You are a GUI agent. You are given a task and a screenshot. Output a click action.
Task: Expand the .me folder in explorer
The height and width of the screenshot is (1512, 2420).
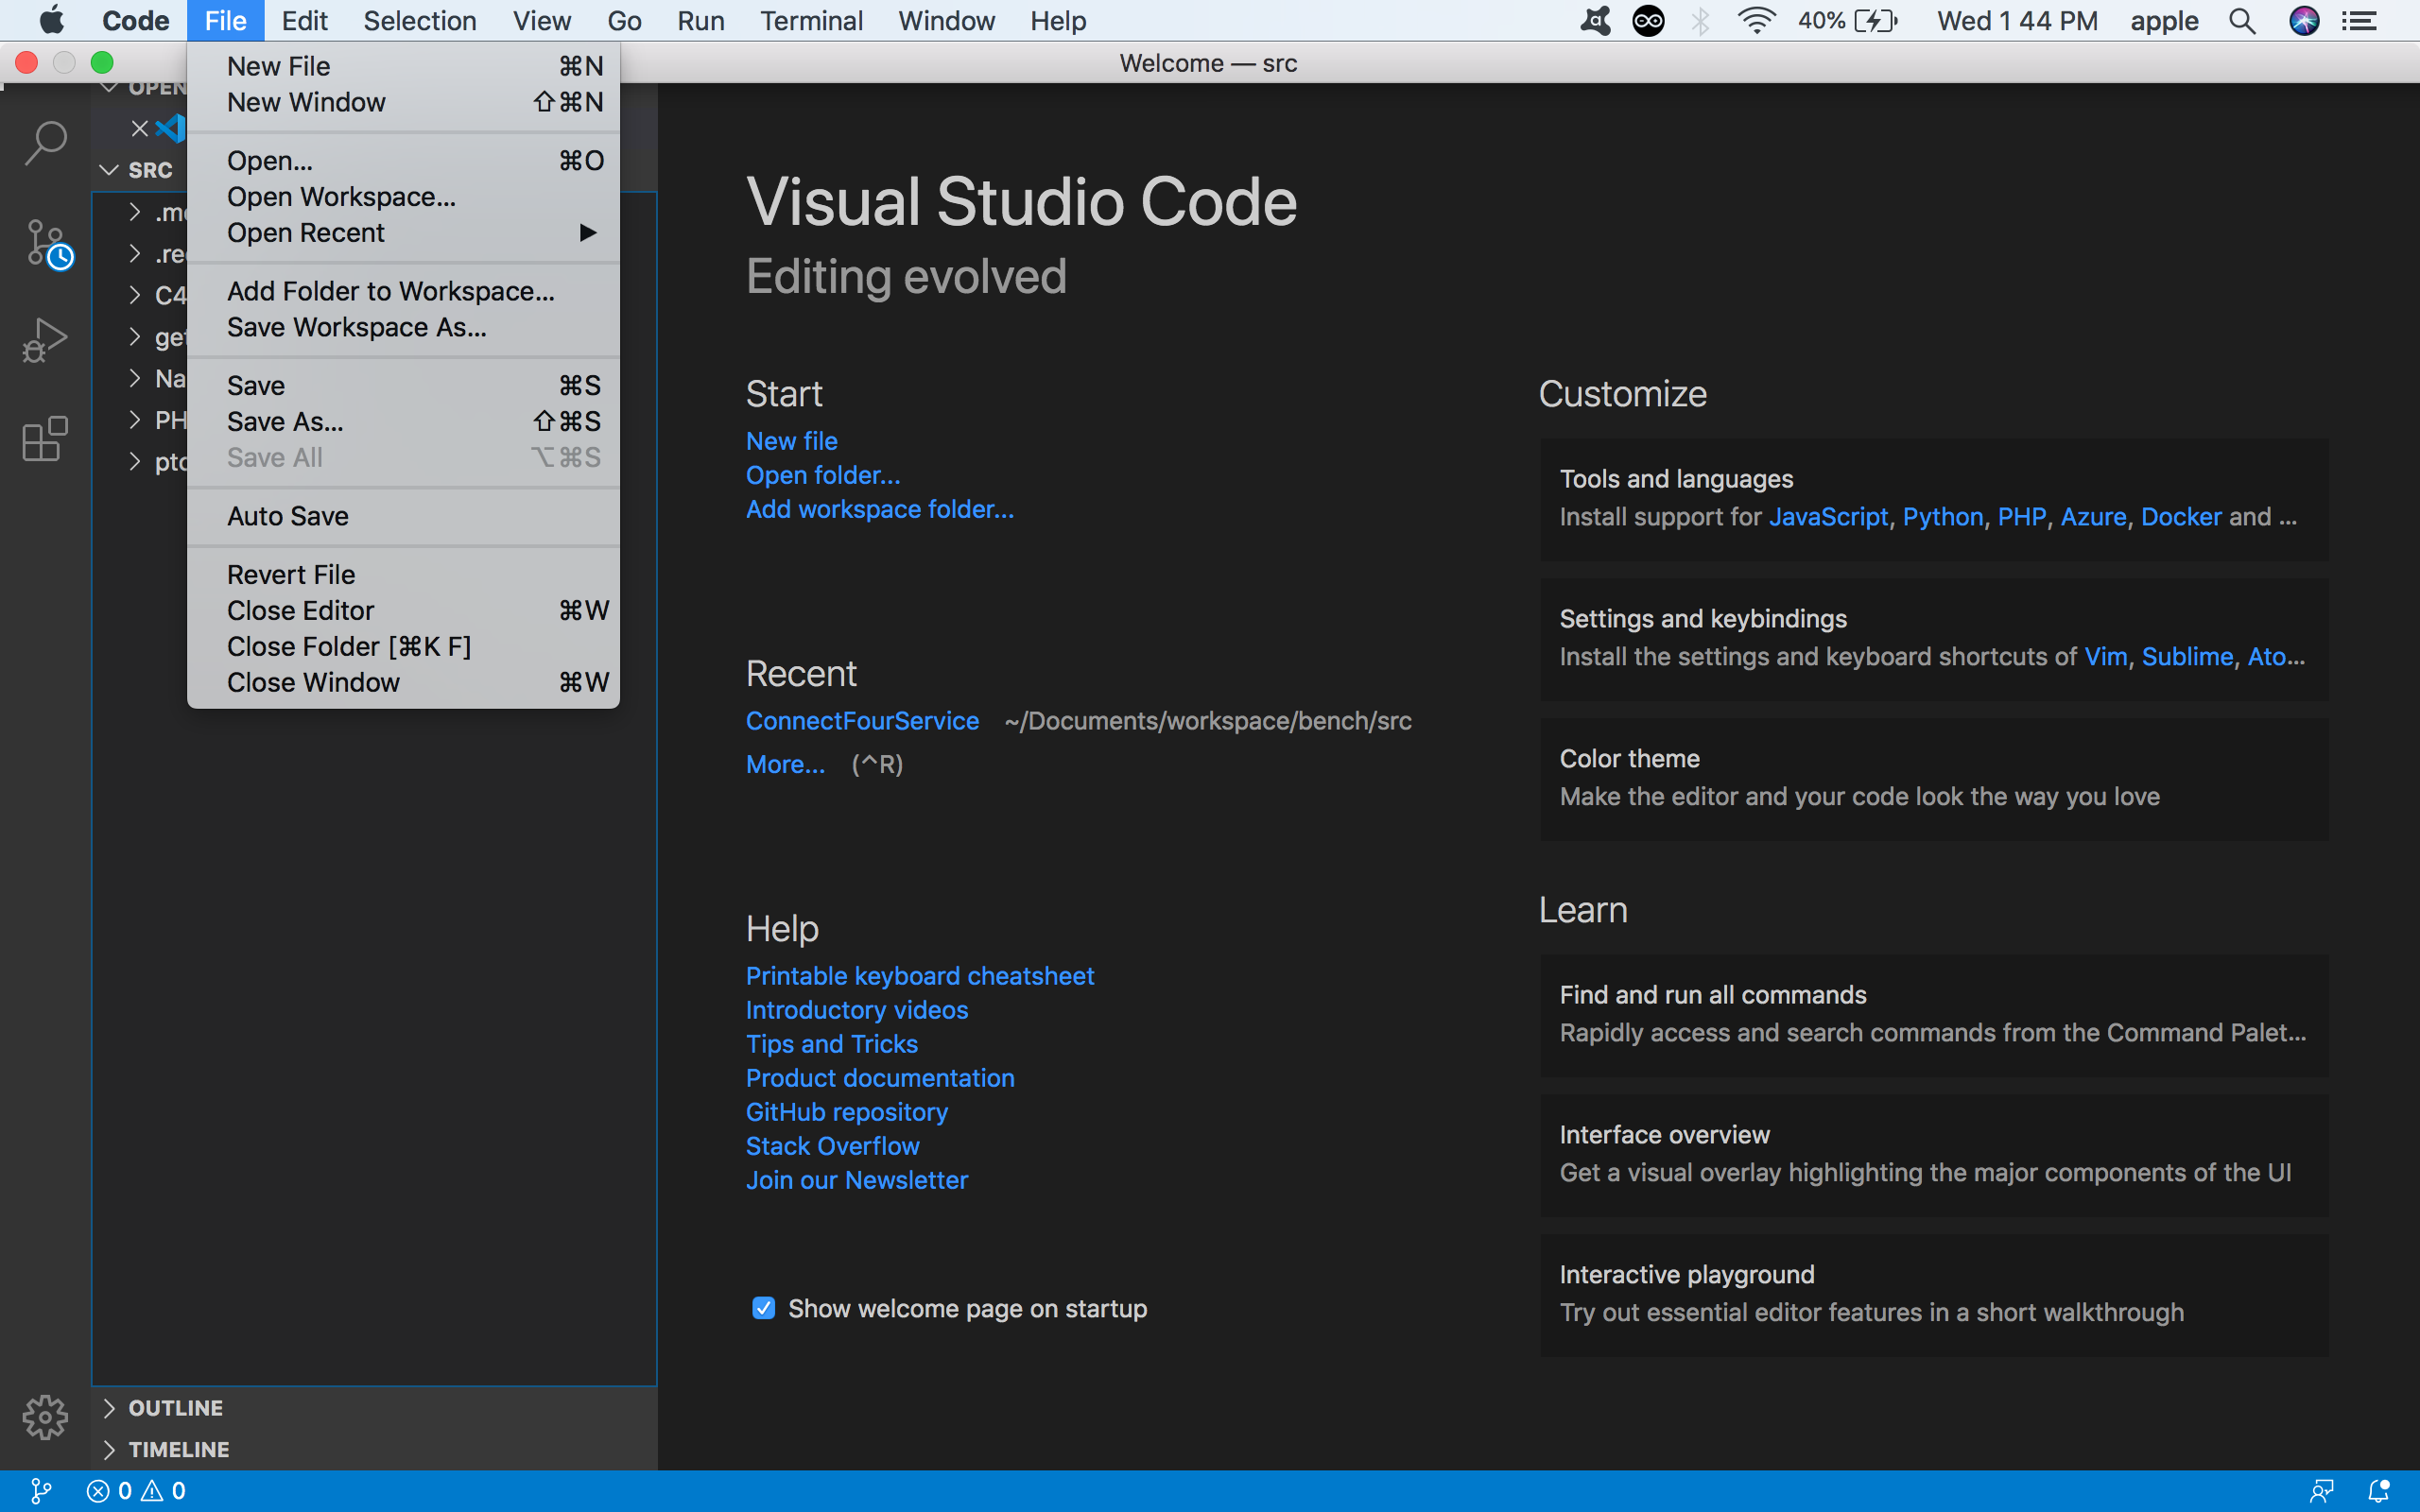[x=135, y=212]
